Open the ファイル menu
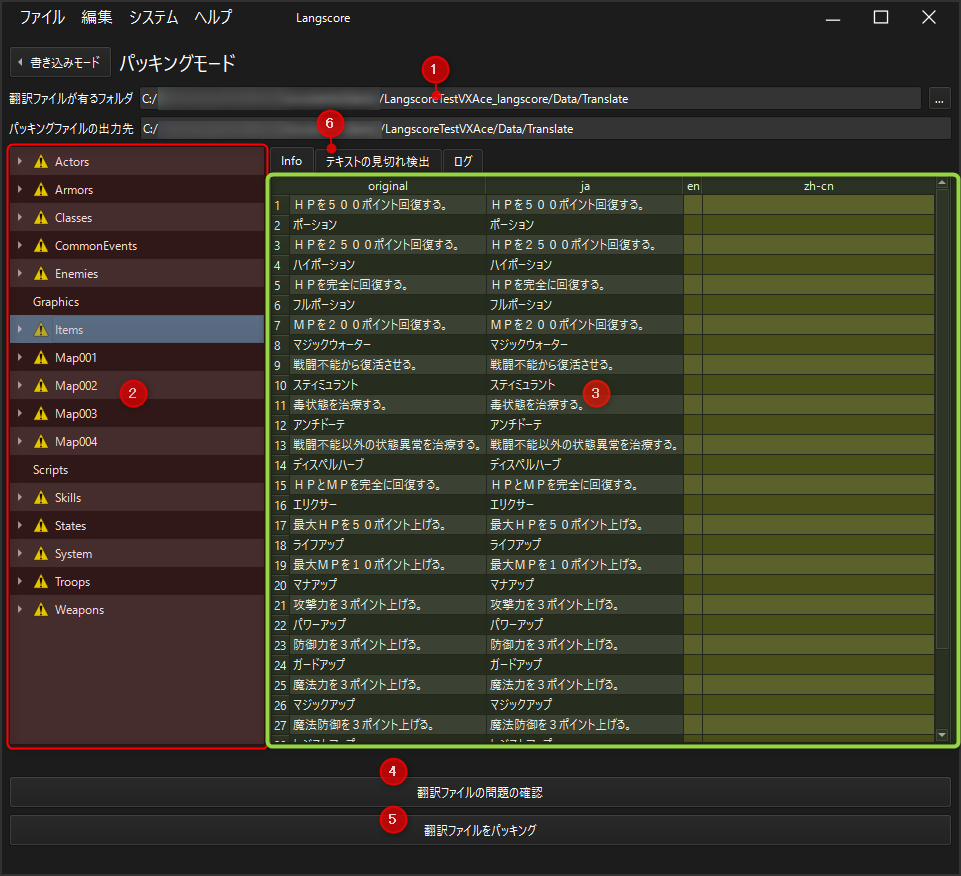Screen dimensions: 961x876 tap(42, 17)
